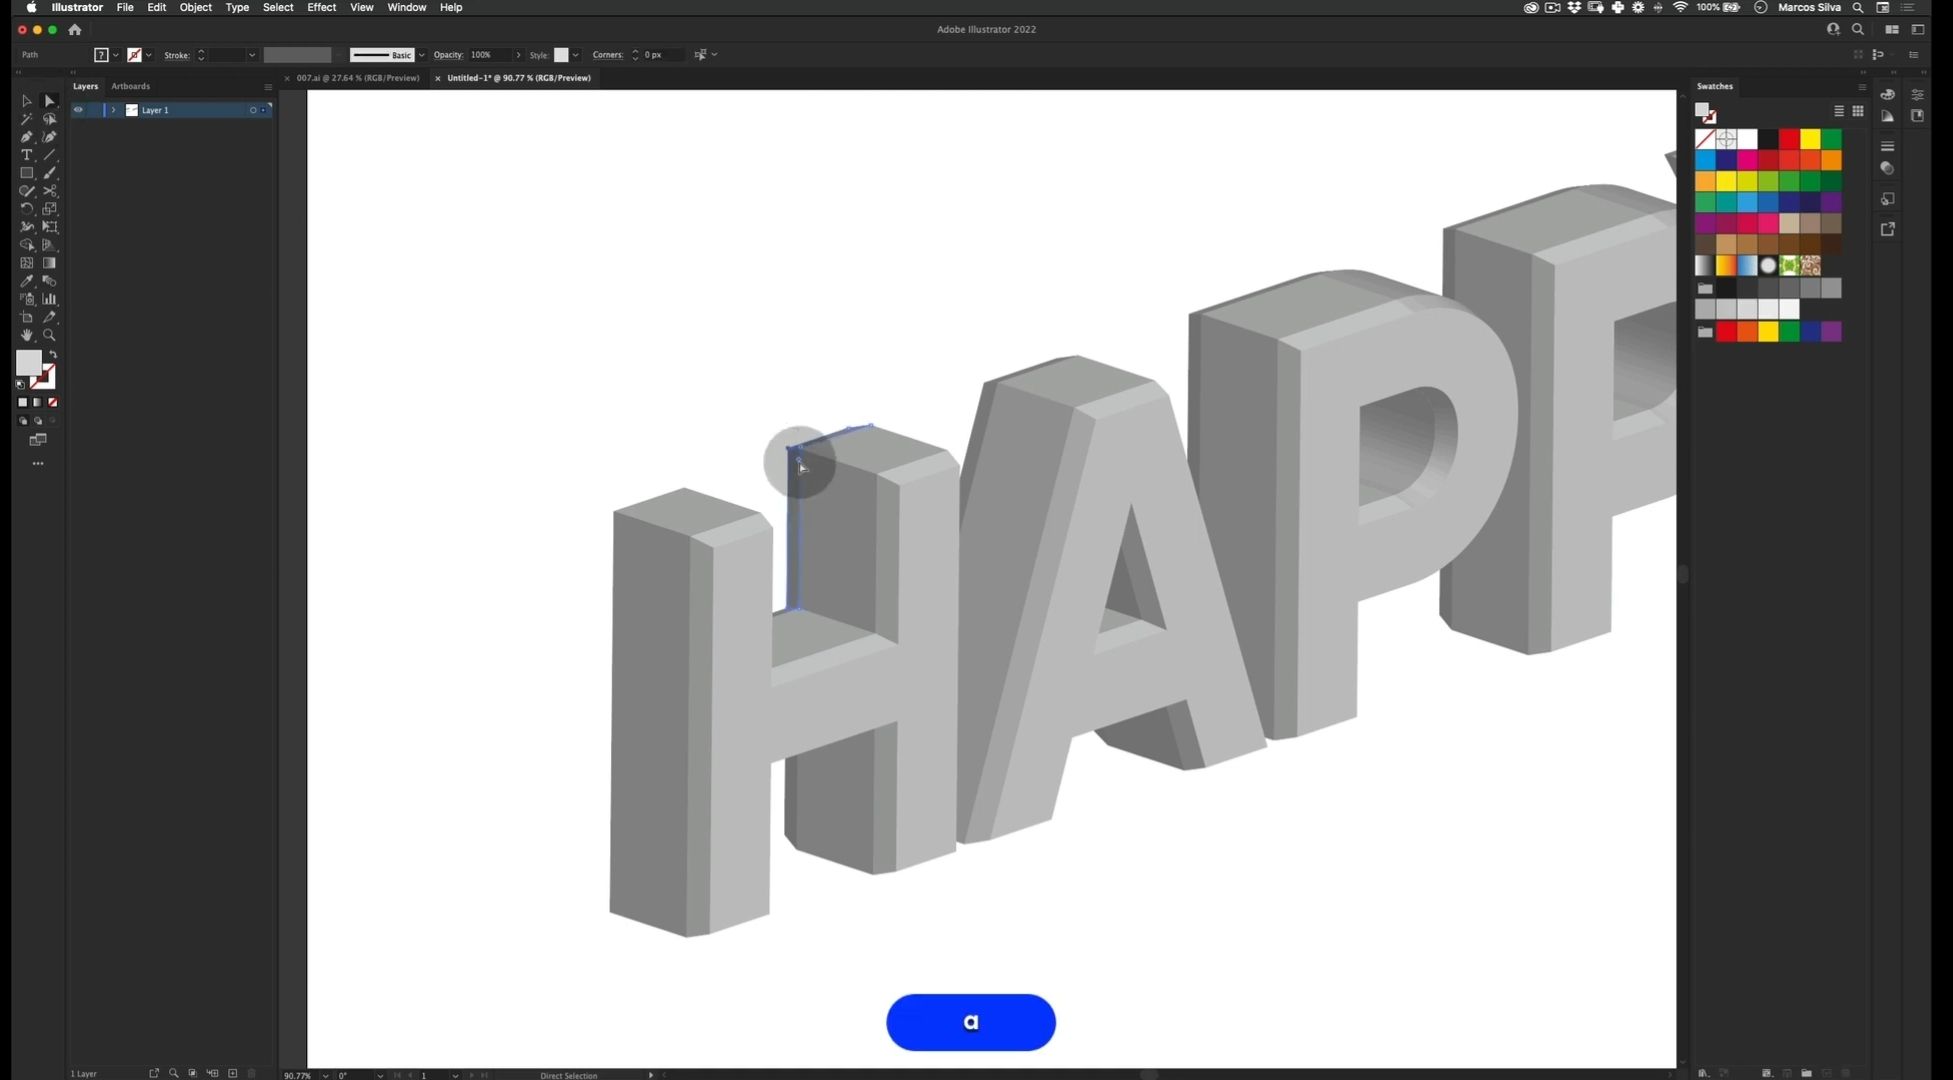The image size is (1953, 1080).
Task: Open the graphic Style dropdown
Action: click(576, 55)
